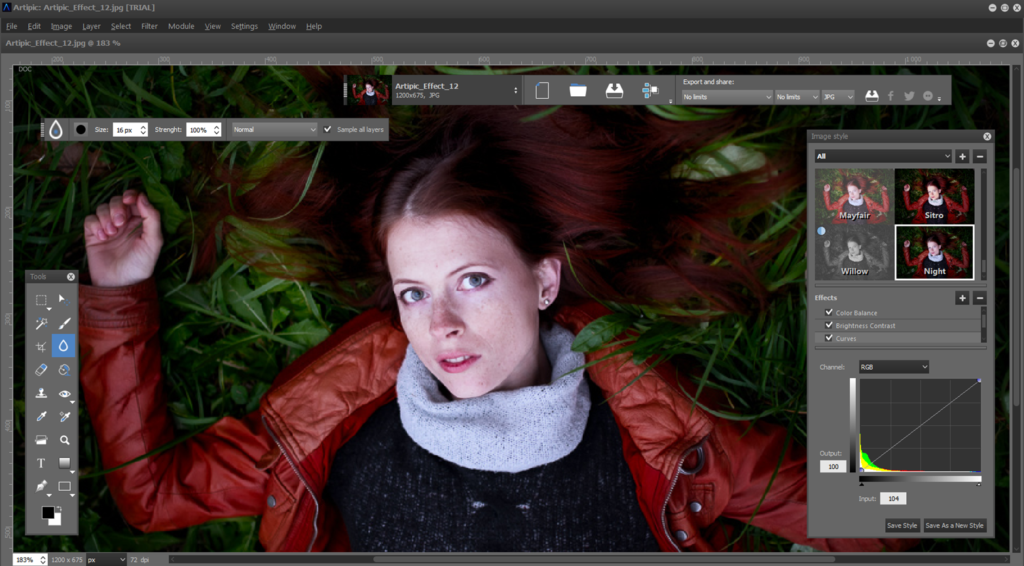Open file with folder icon

pos(578,90)
